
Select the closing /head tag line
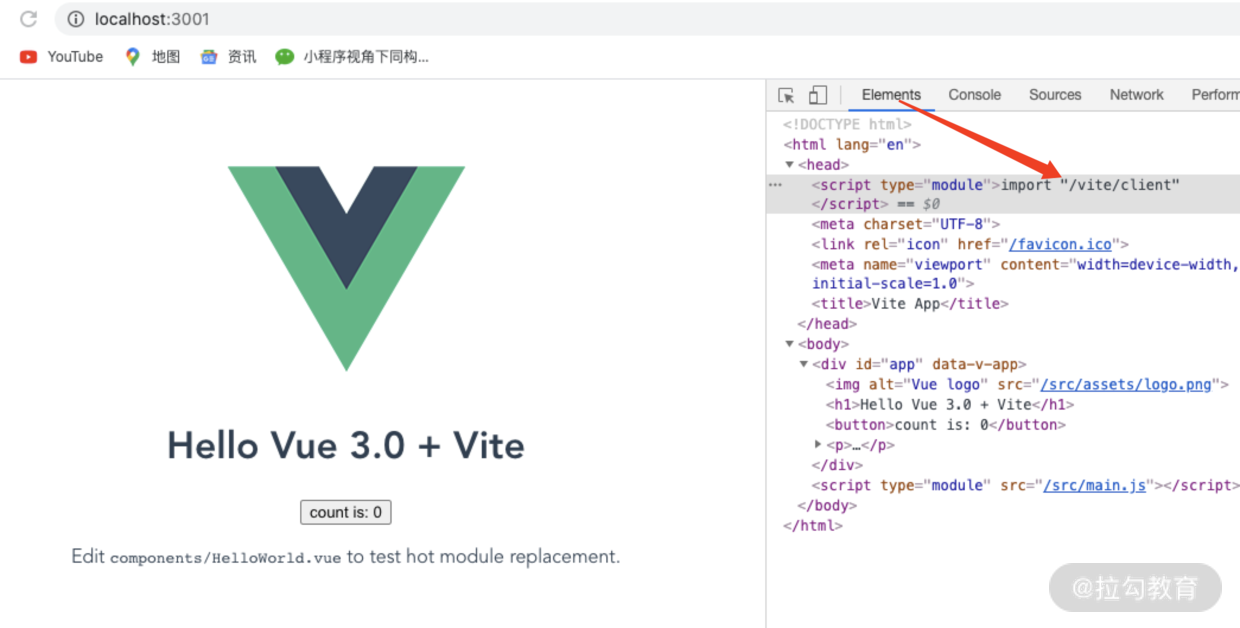pos(827,325)
